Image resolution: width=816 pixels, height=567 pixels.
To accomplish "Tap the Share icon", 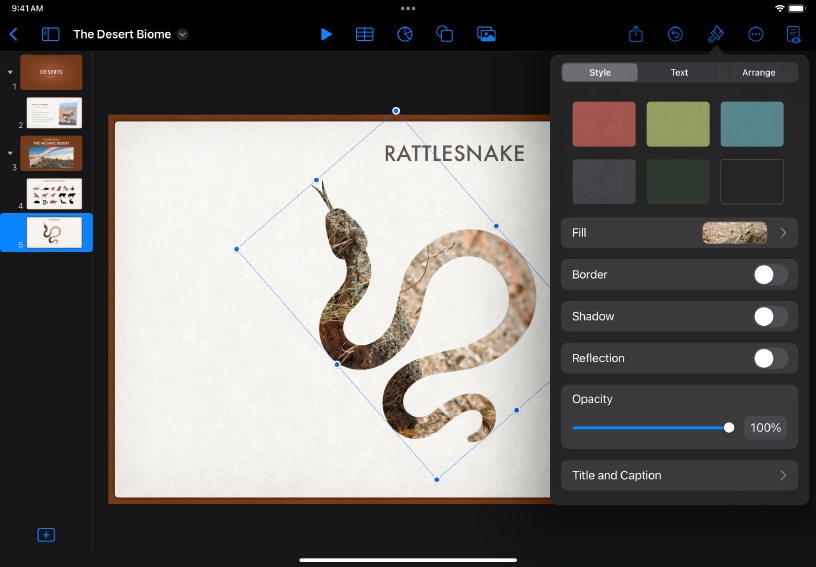I will point(636,34).
